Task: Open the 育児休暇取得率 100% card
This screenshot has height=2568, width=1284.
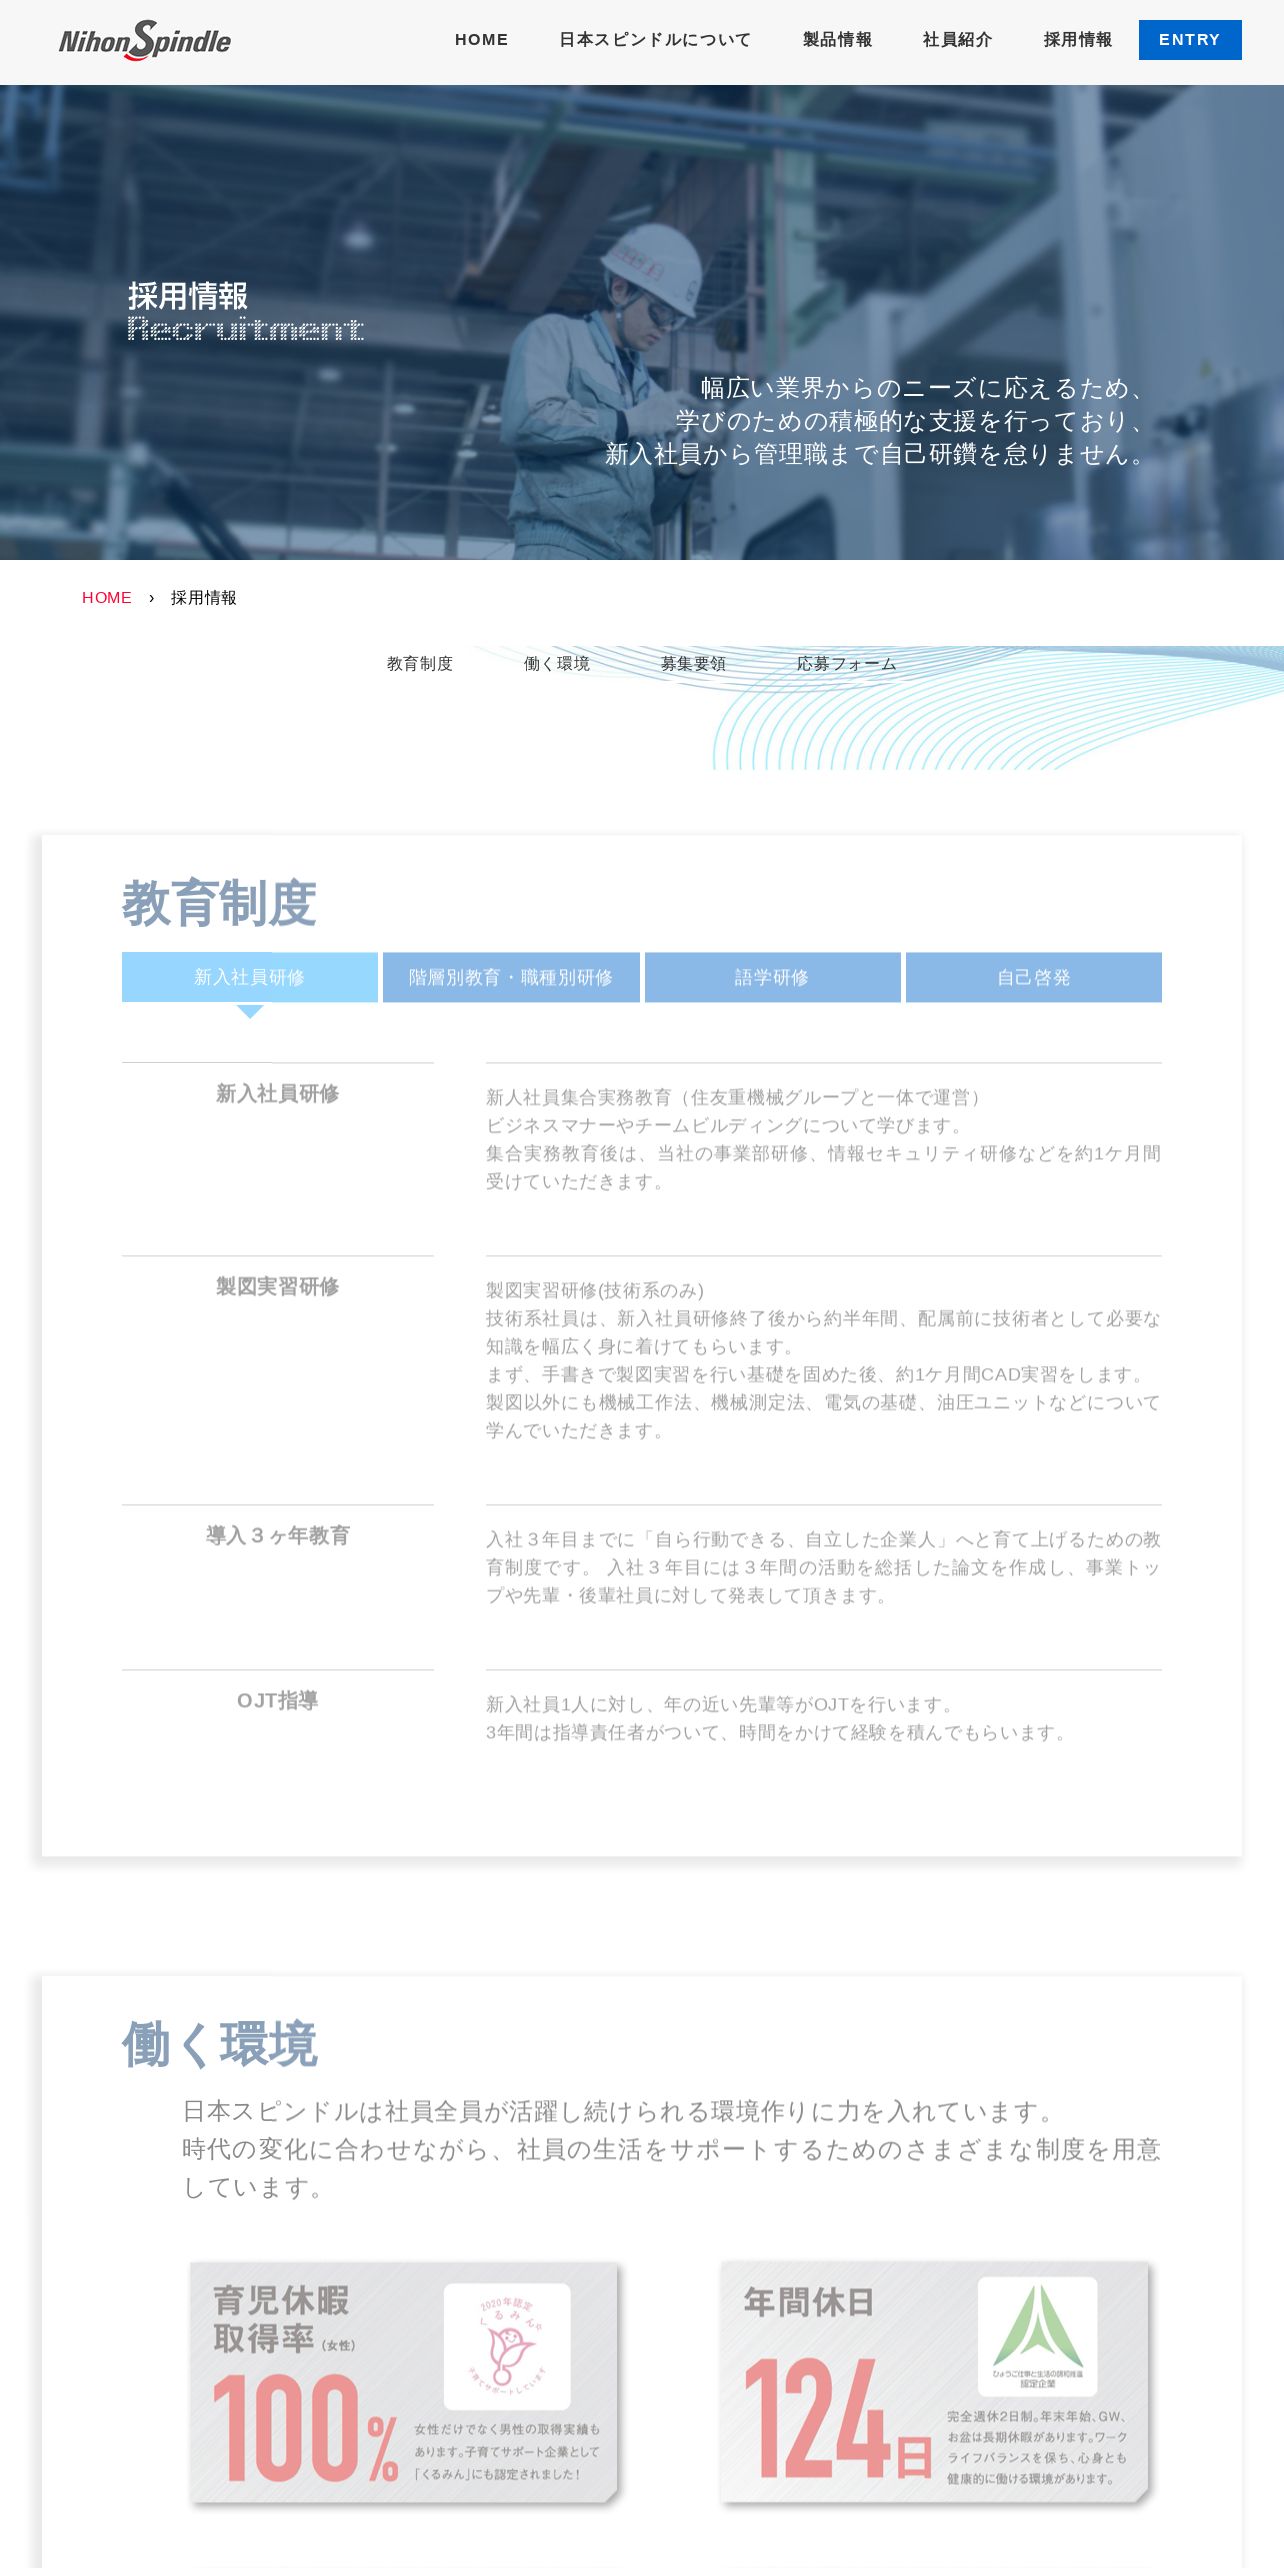Action: coord(404,2383)
